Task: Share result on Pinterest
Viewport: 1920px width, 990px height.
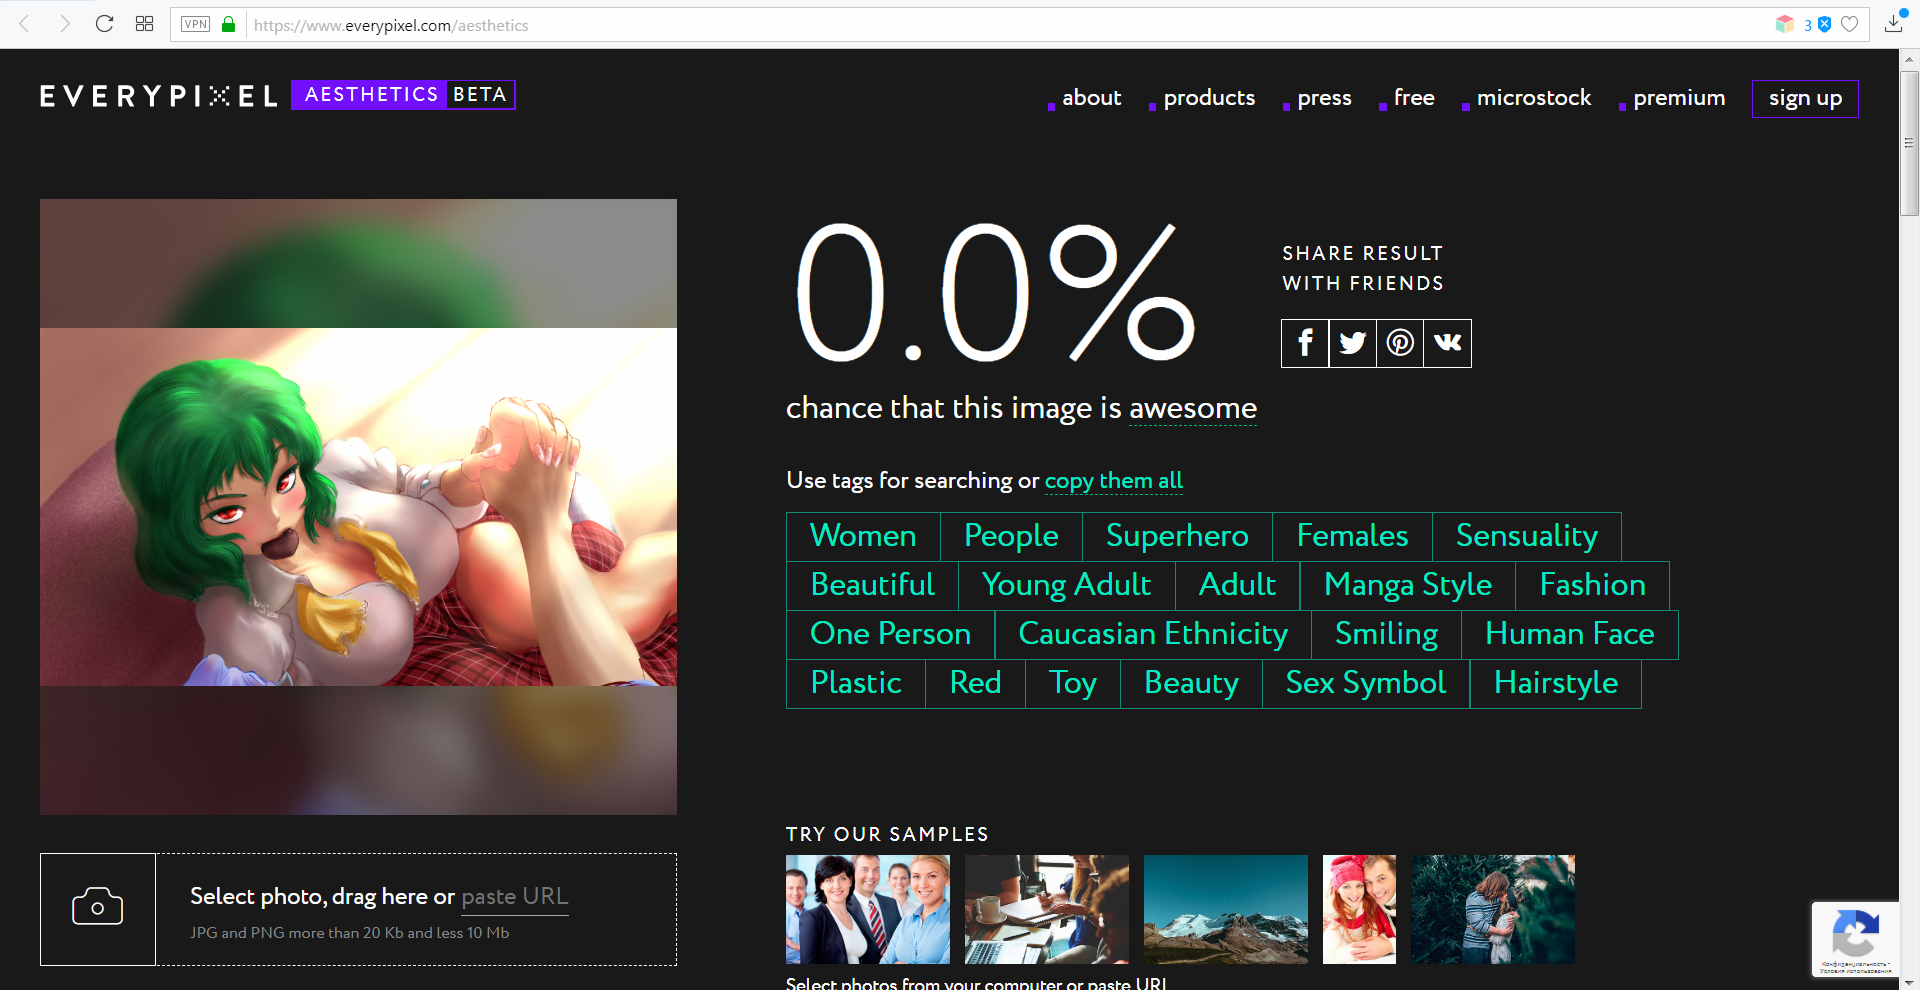Action: (x=1400, y=343)
